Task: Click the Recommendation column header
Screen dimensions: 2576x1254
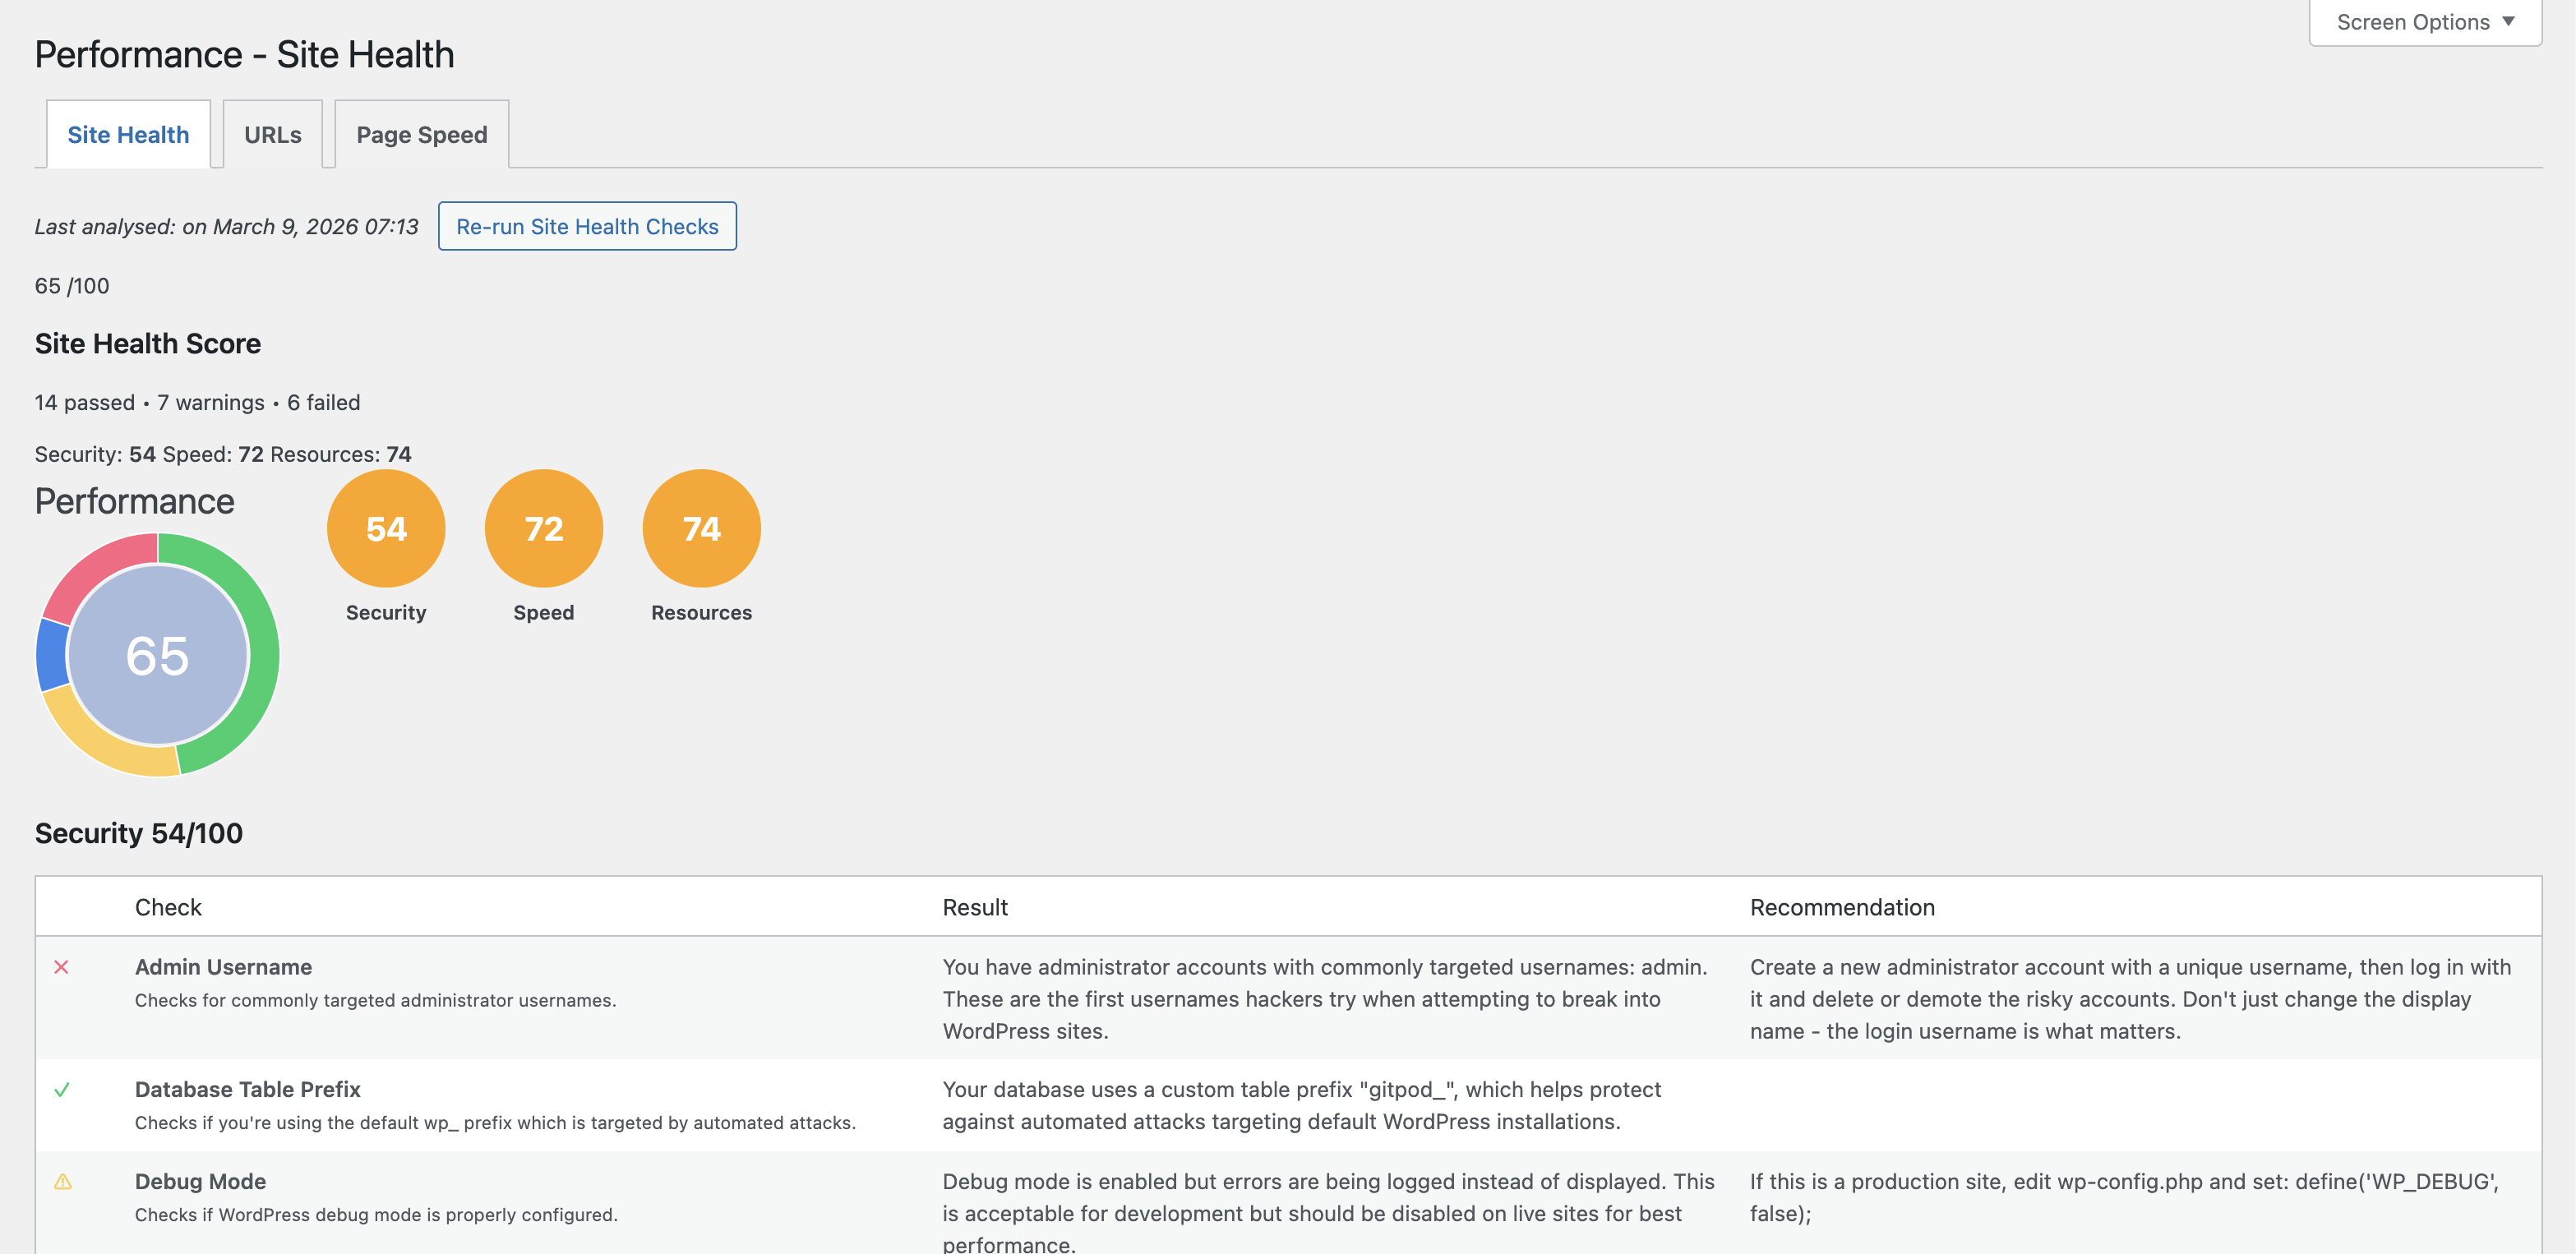Action: tap(1842, 907)
